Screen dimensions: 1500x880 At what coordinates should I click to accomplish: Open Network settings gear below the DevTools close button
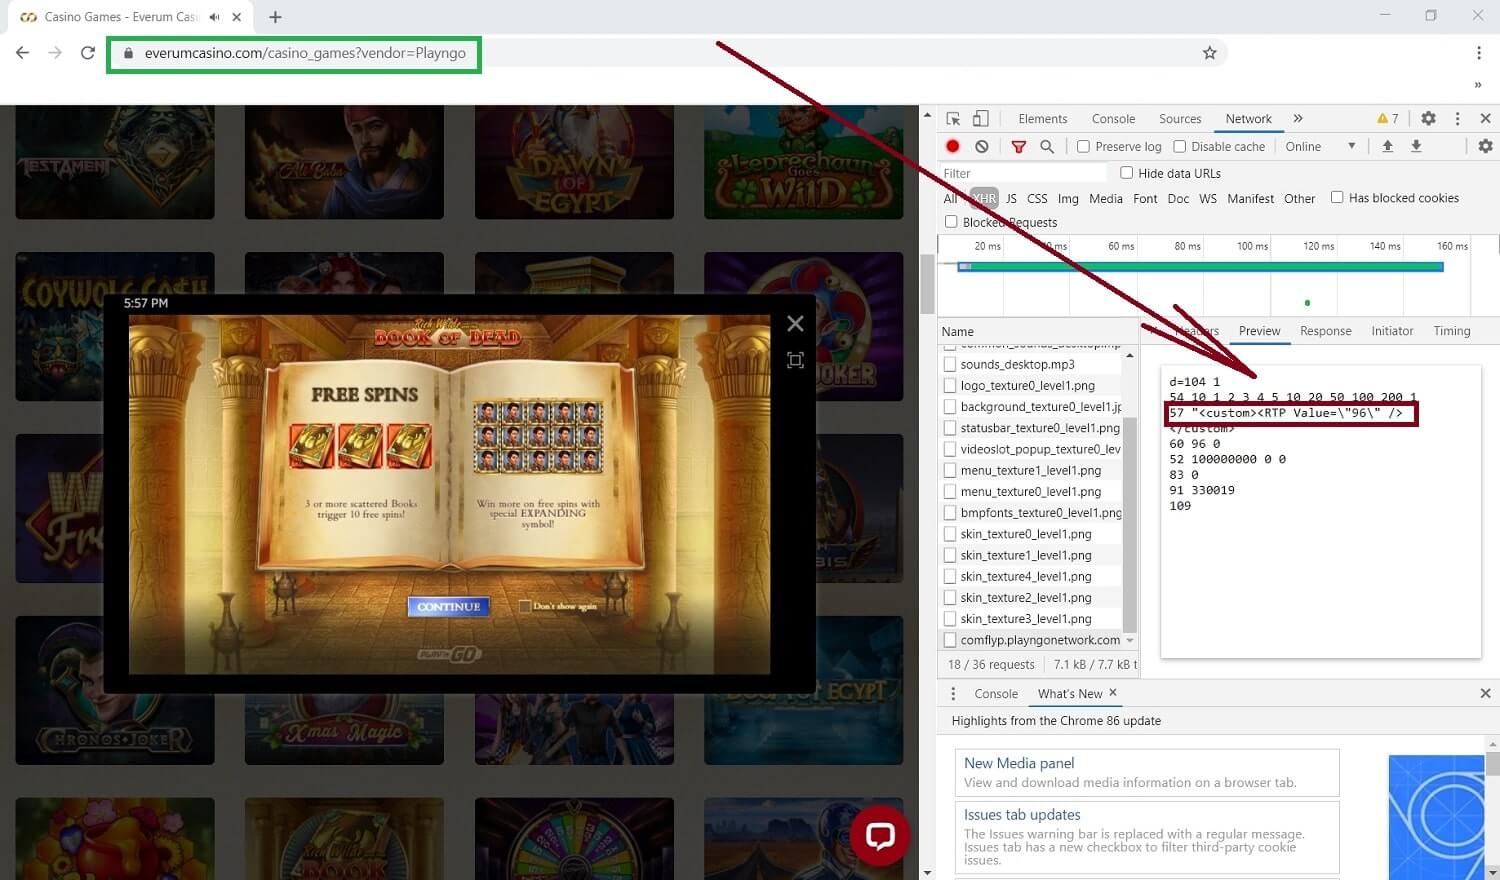(x=1485, y=146)
